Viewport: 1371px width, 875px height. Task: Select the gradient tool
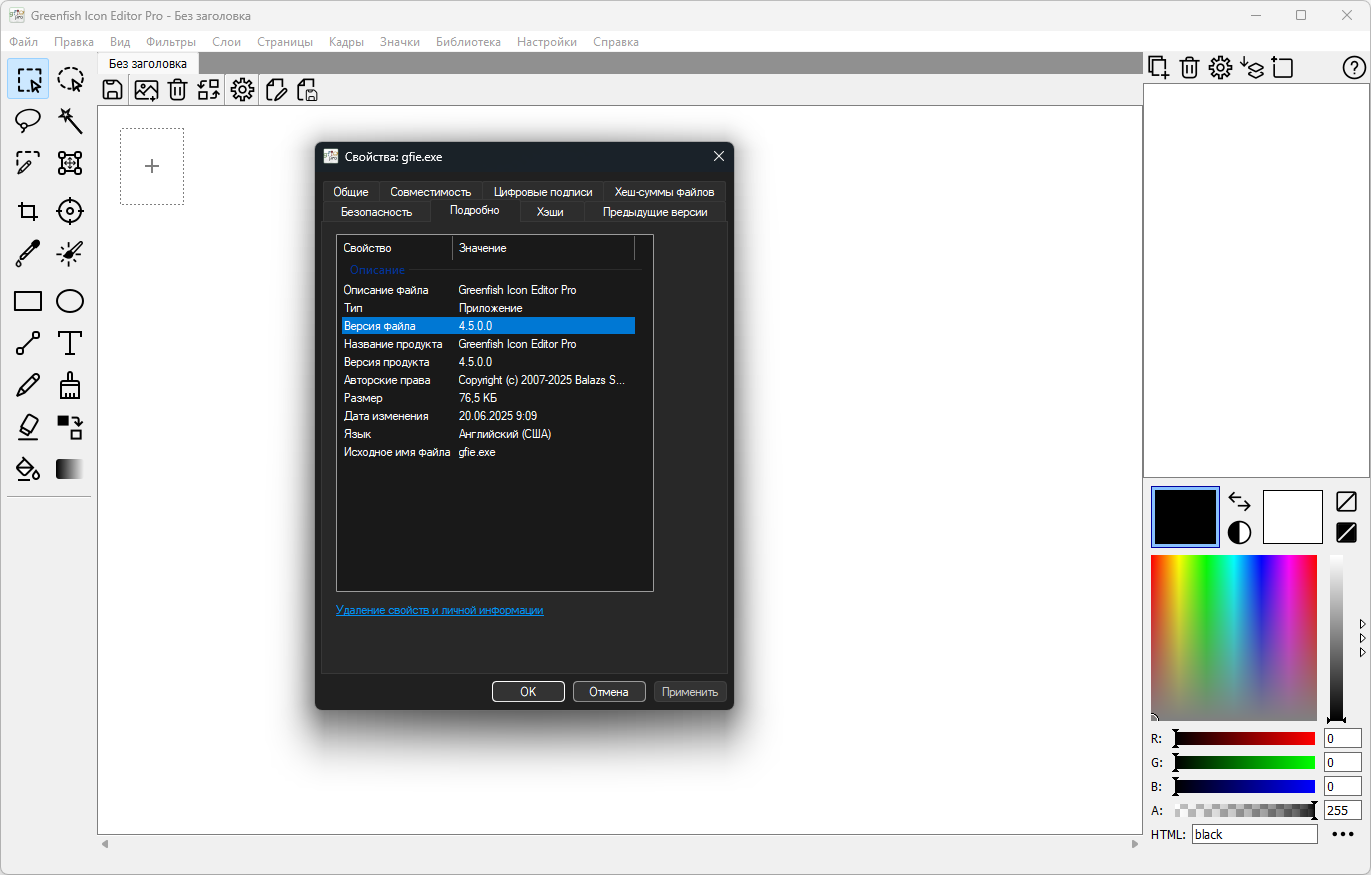(x=70, y=469)
